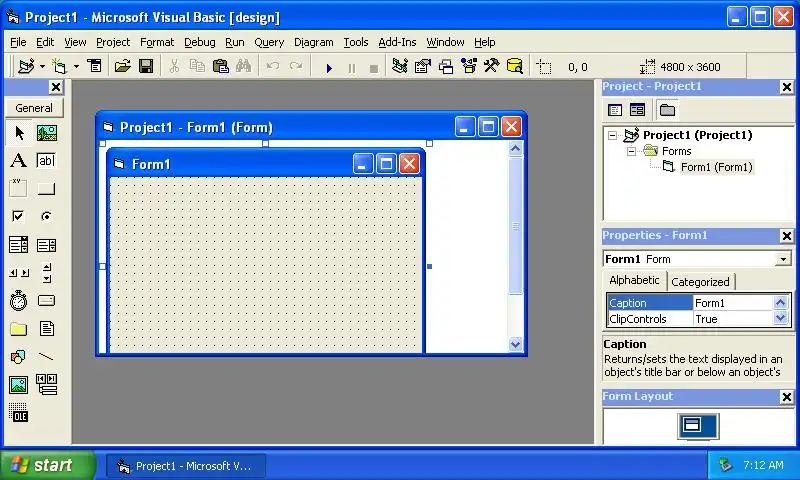Click the Add Standard EXE Project toolbar icon
The height and width of the screenshot is (480, 800).
26,66
